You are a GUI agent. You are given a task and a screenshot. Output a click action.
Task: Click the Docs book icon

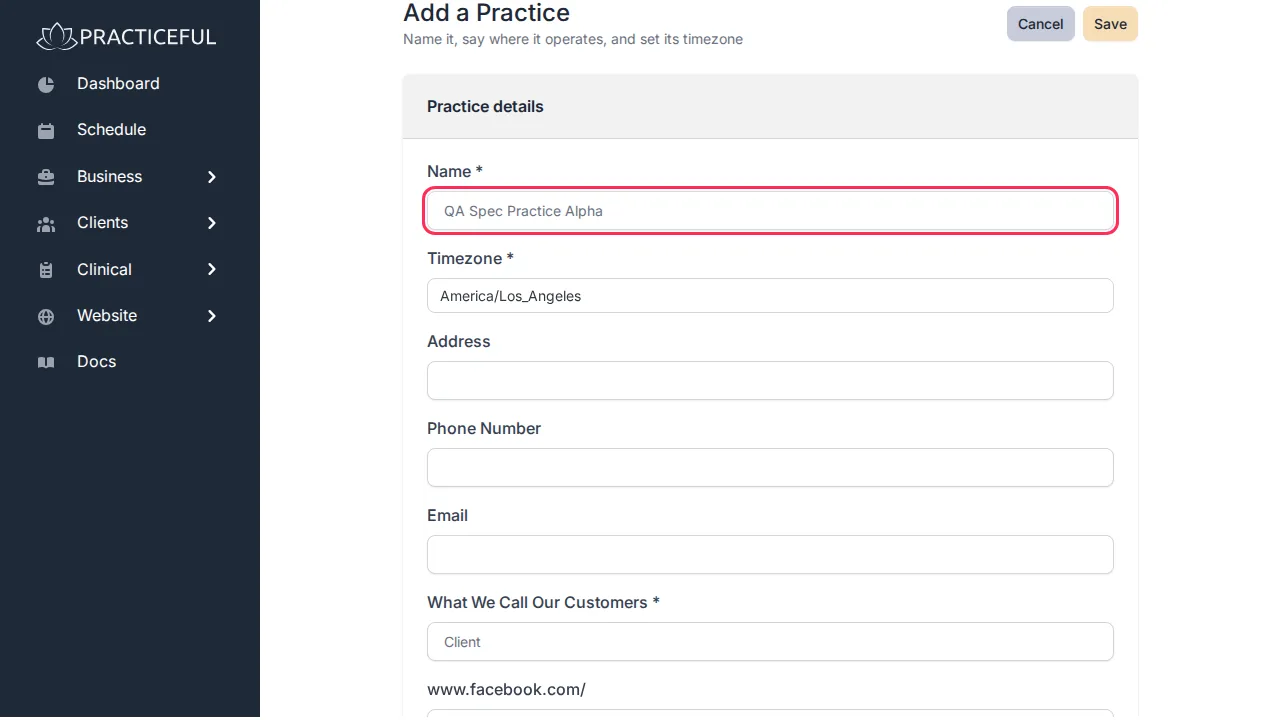[46, 362]
